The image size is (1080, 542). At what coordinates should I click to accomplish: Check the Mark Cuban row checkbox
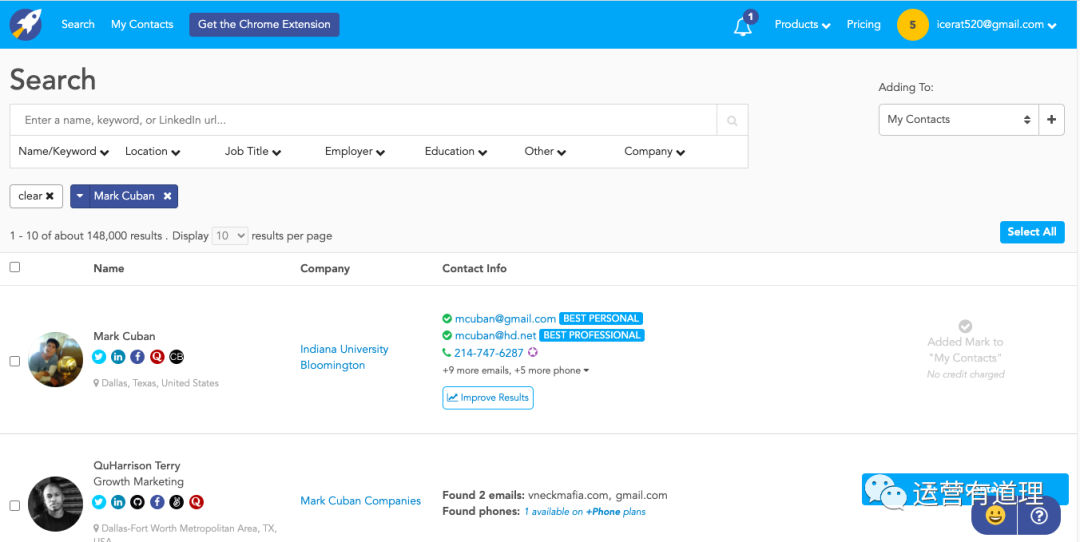pos(14,361)
